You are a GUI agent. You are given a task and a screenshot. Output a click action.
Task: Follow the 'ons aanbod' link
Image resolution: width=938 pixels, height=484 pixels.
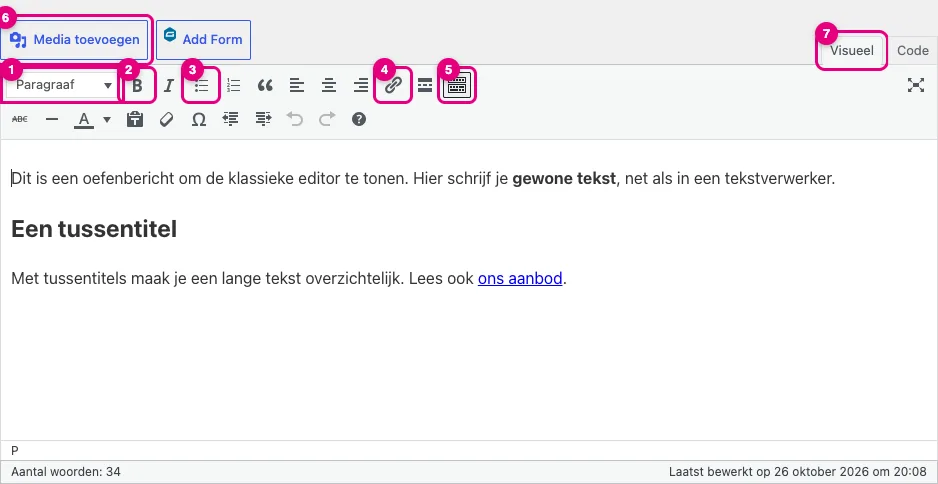coord(520,279)
